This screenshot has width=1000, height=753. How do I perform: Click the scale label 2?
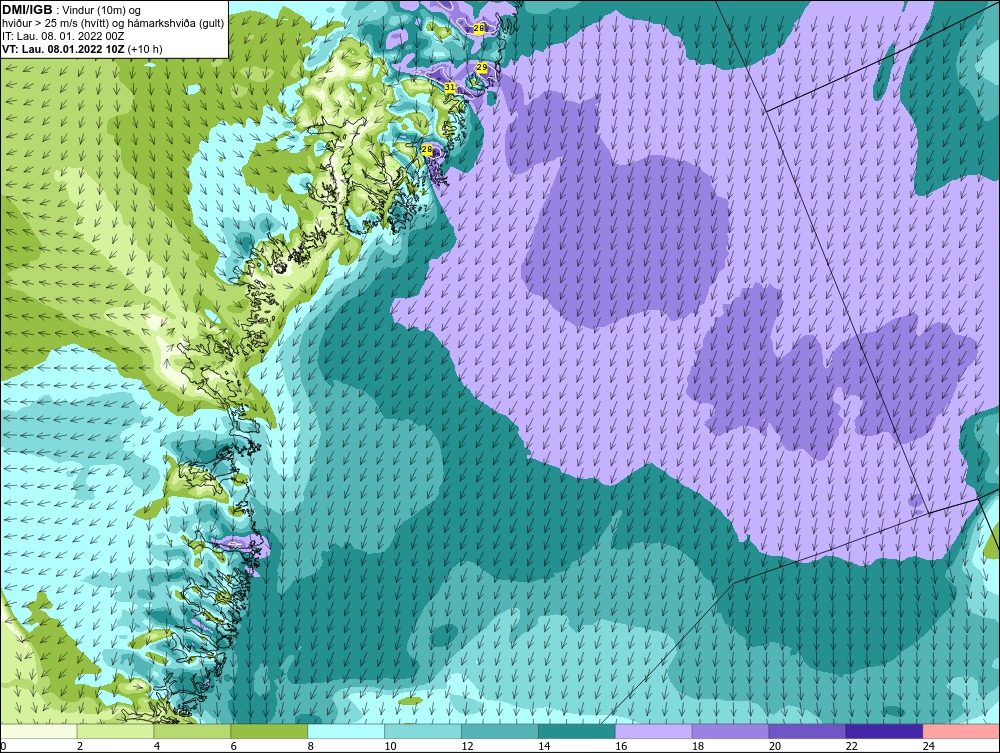(x=80, y=746)
